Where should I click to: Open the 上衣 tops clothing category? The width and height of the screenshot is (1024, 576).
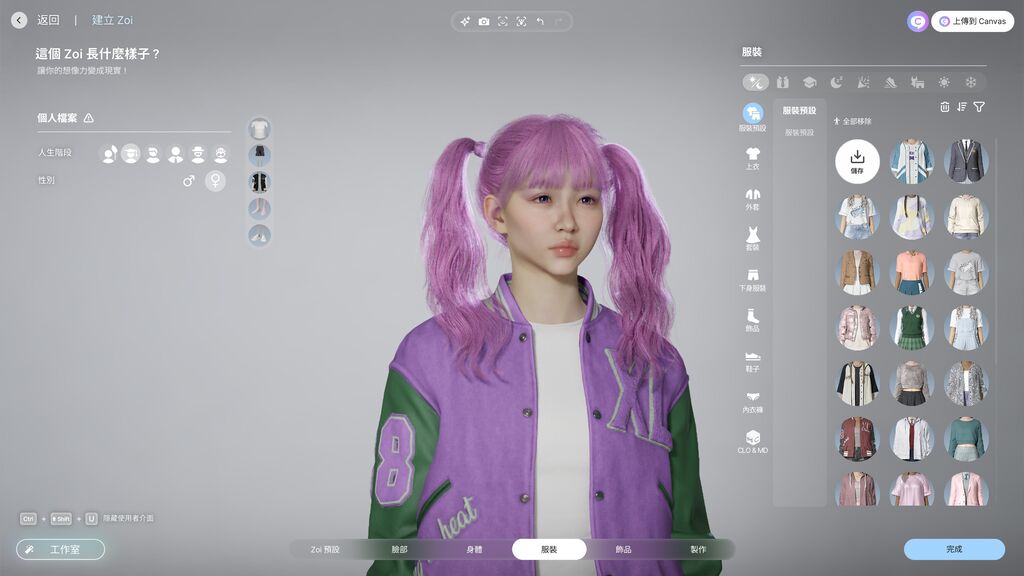tap(752, 158)
